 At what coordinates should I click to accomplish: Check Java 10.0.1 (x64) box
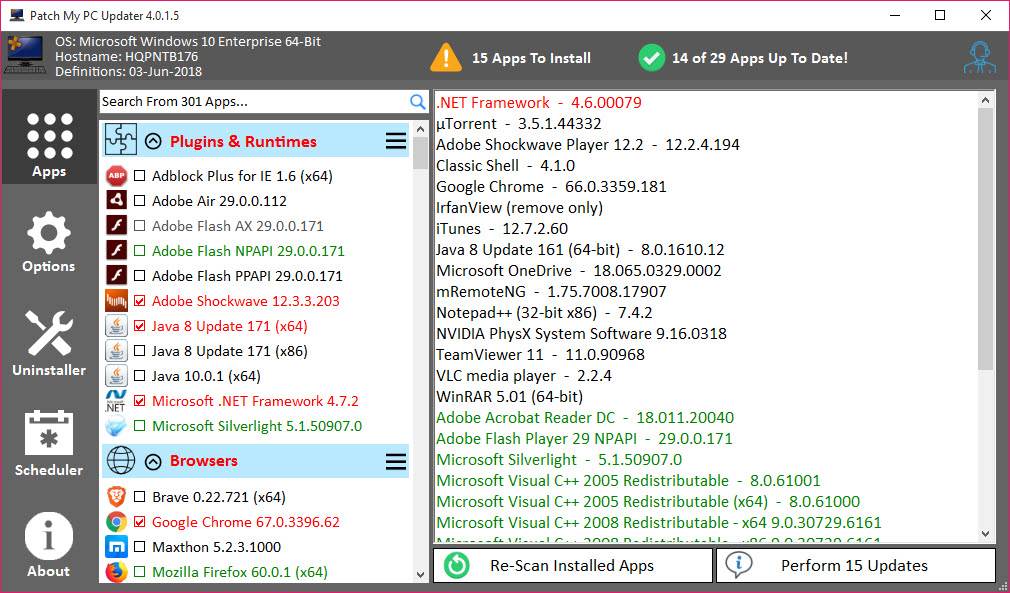point(140,376)
